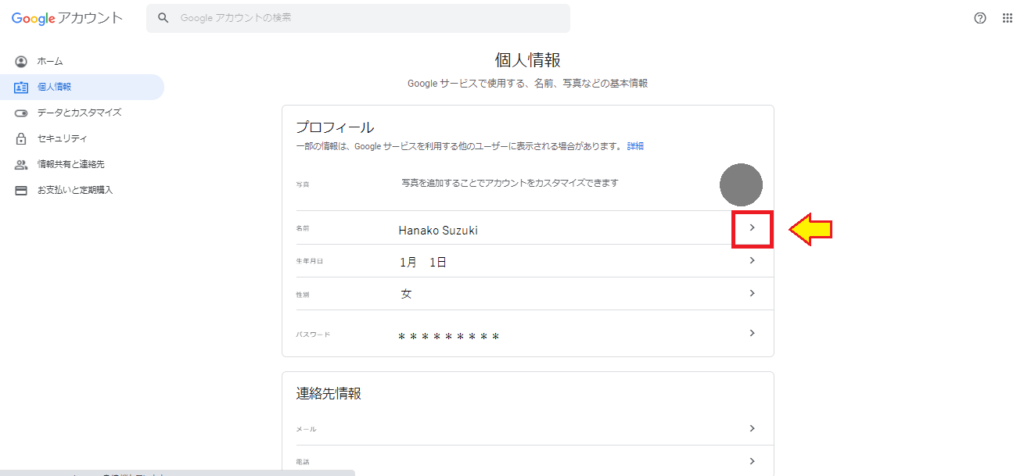Viewport: 1024px width, 476px height.
Task: Click the 詳細 link in profile
Action: click(635, 146)
